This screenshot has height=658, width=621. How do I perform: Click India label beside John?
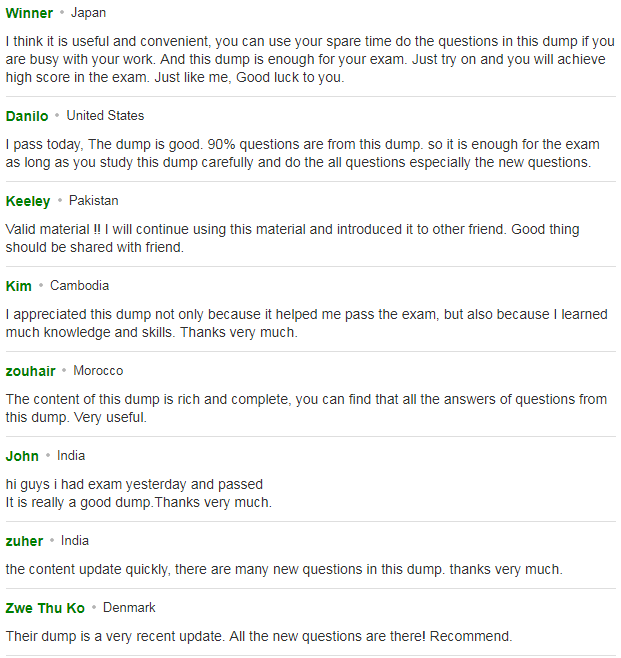(x=71, y=456)
